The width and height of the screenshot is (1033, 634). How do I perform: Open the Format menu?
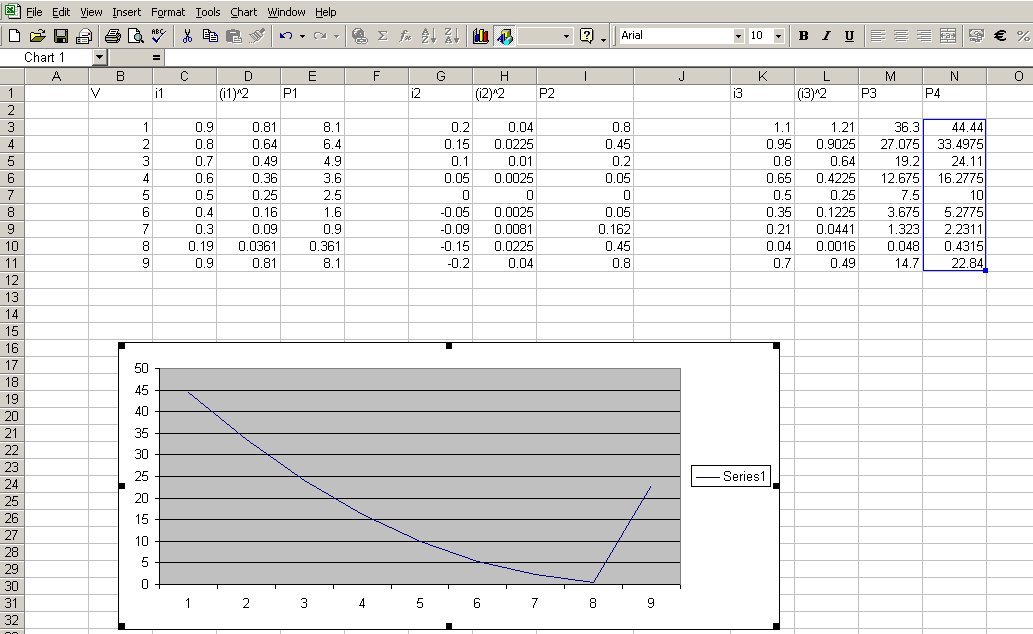point(168,12)
